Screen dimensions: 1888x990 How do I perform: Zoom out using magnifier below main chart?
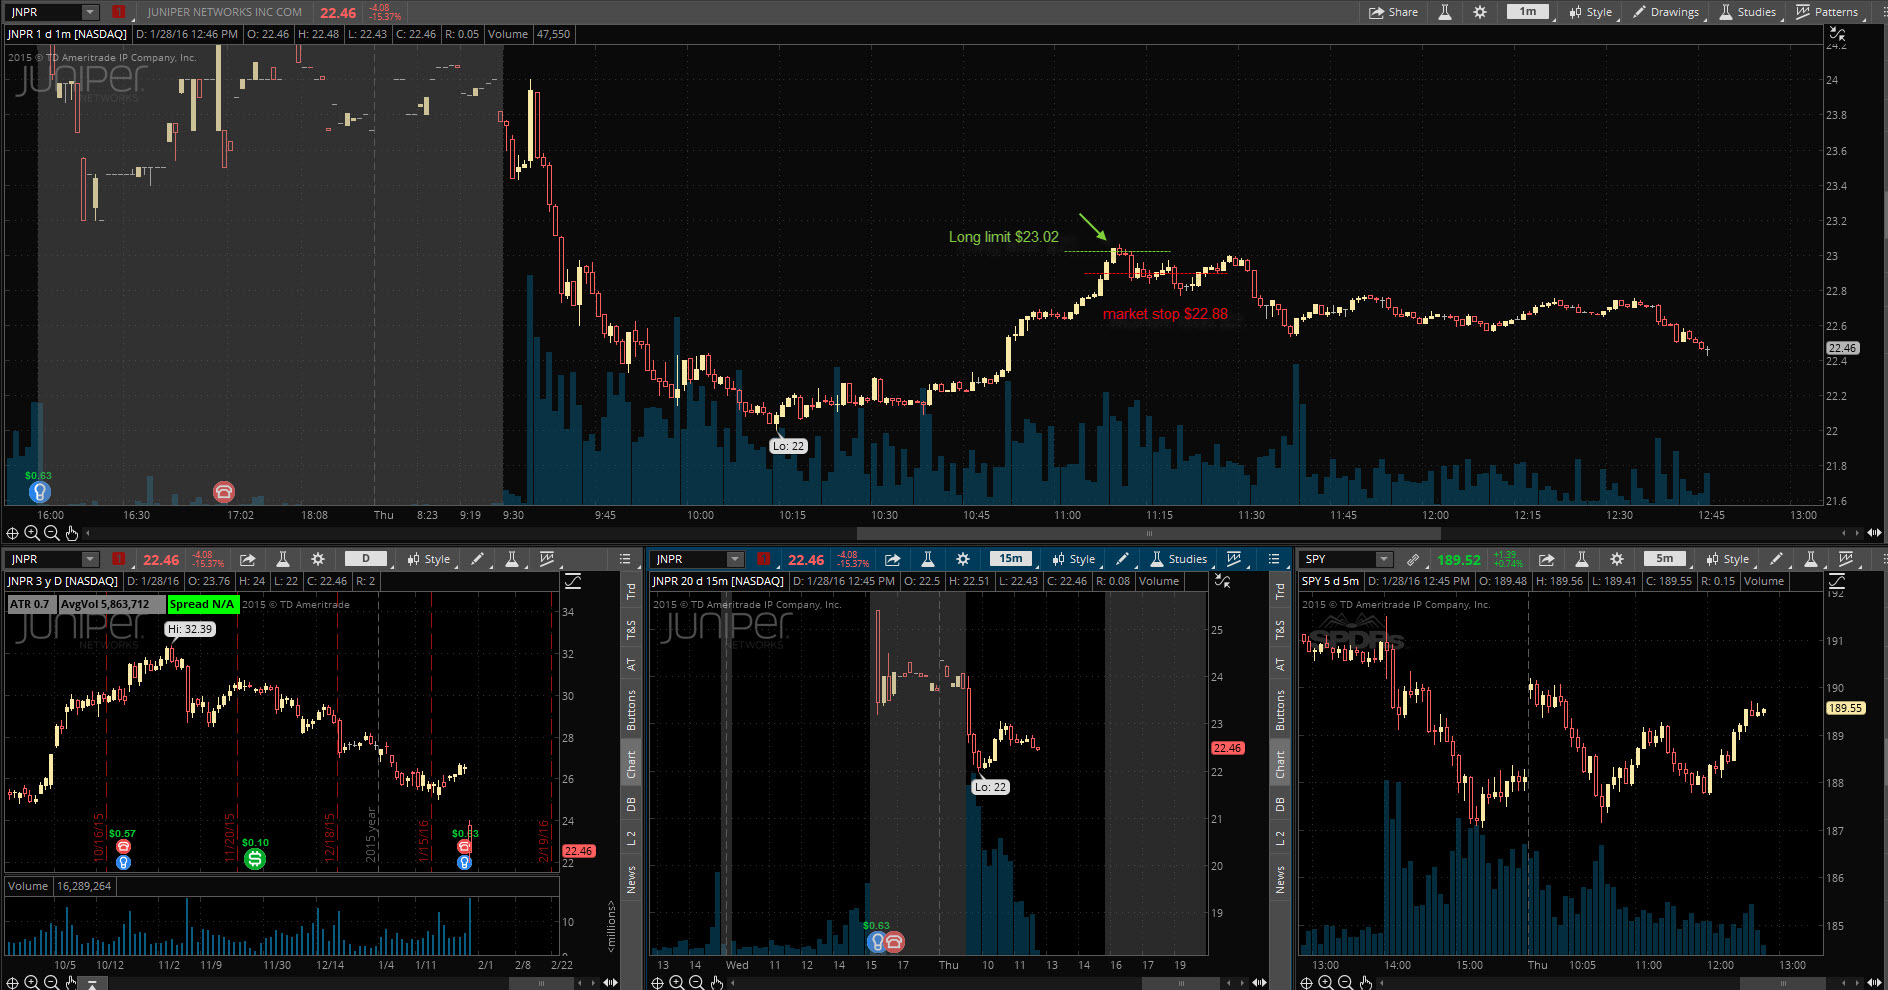tap(52, 533)
